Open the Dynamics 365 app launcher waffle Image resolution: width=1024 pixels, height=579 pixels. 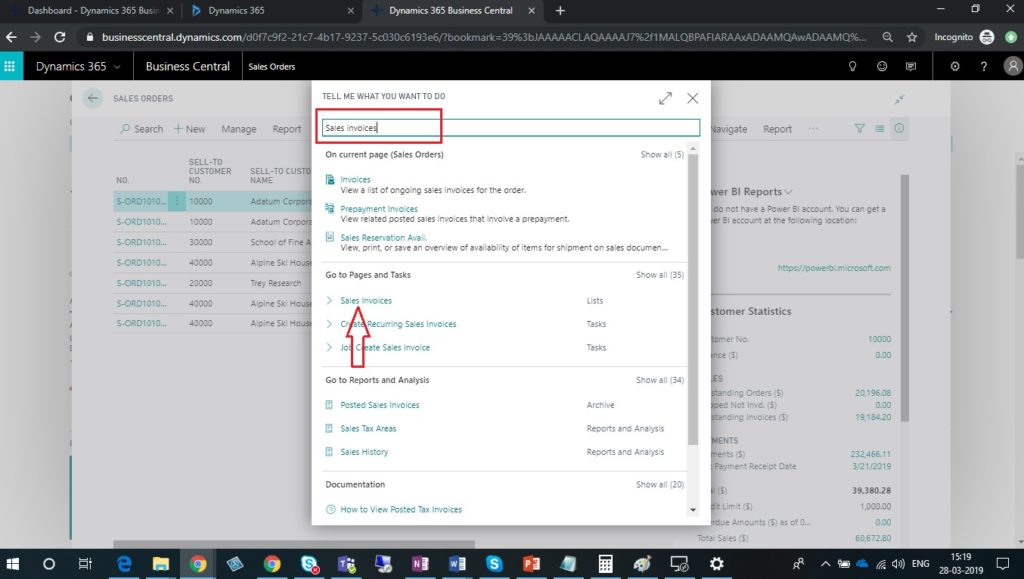click(11, 66)
